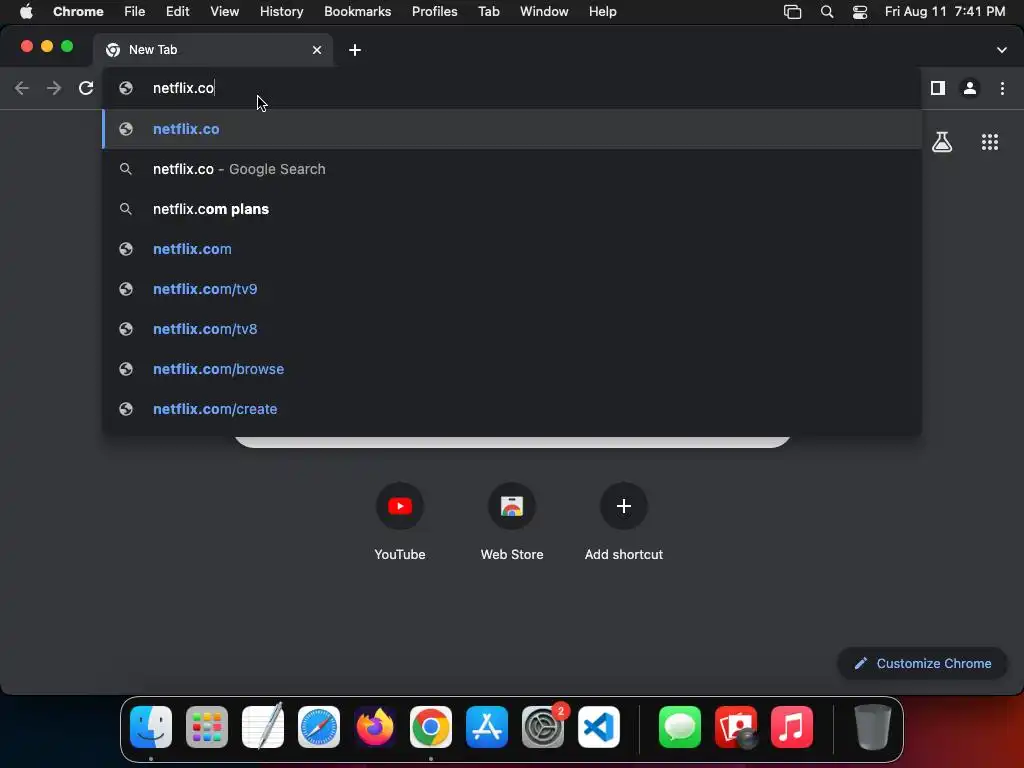Screen dimensions: 1024x768
Task: Open the Profiles menu
Action: [x=434, y=12]
